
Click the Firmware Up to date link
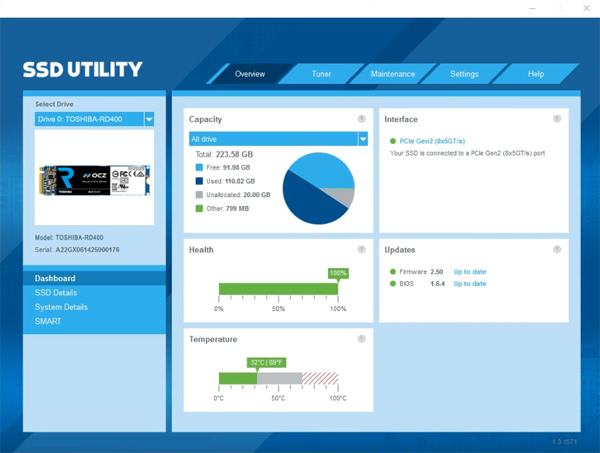[x=470, y=272]
